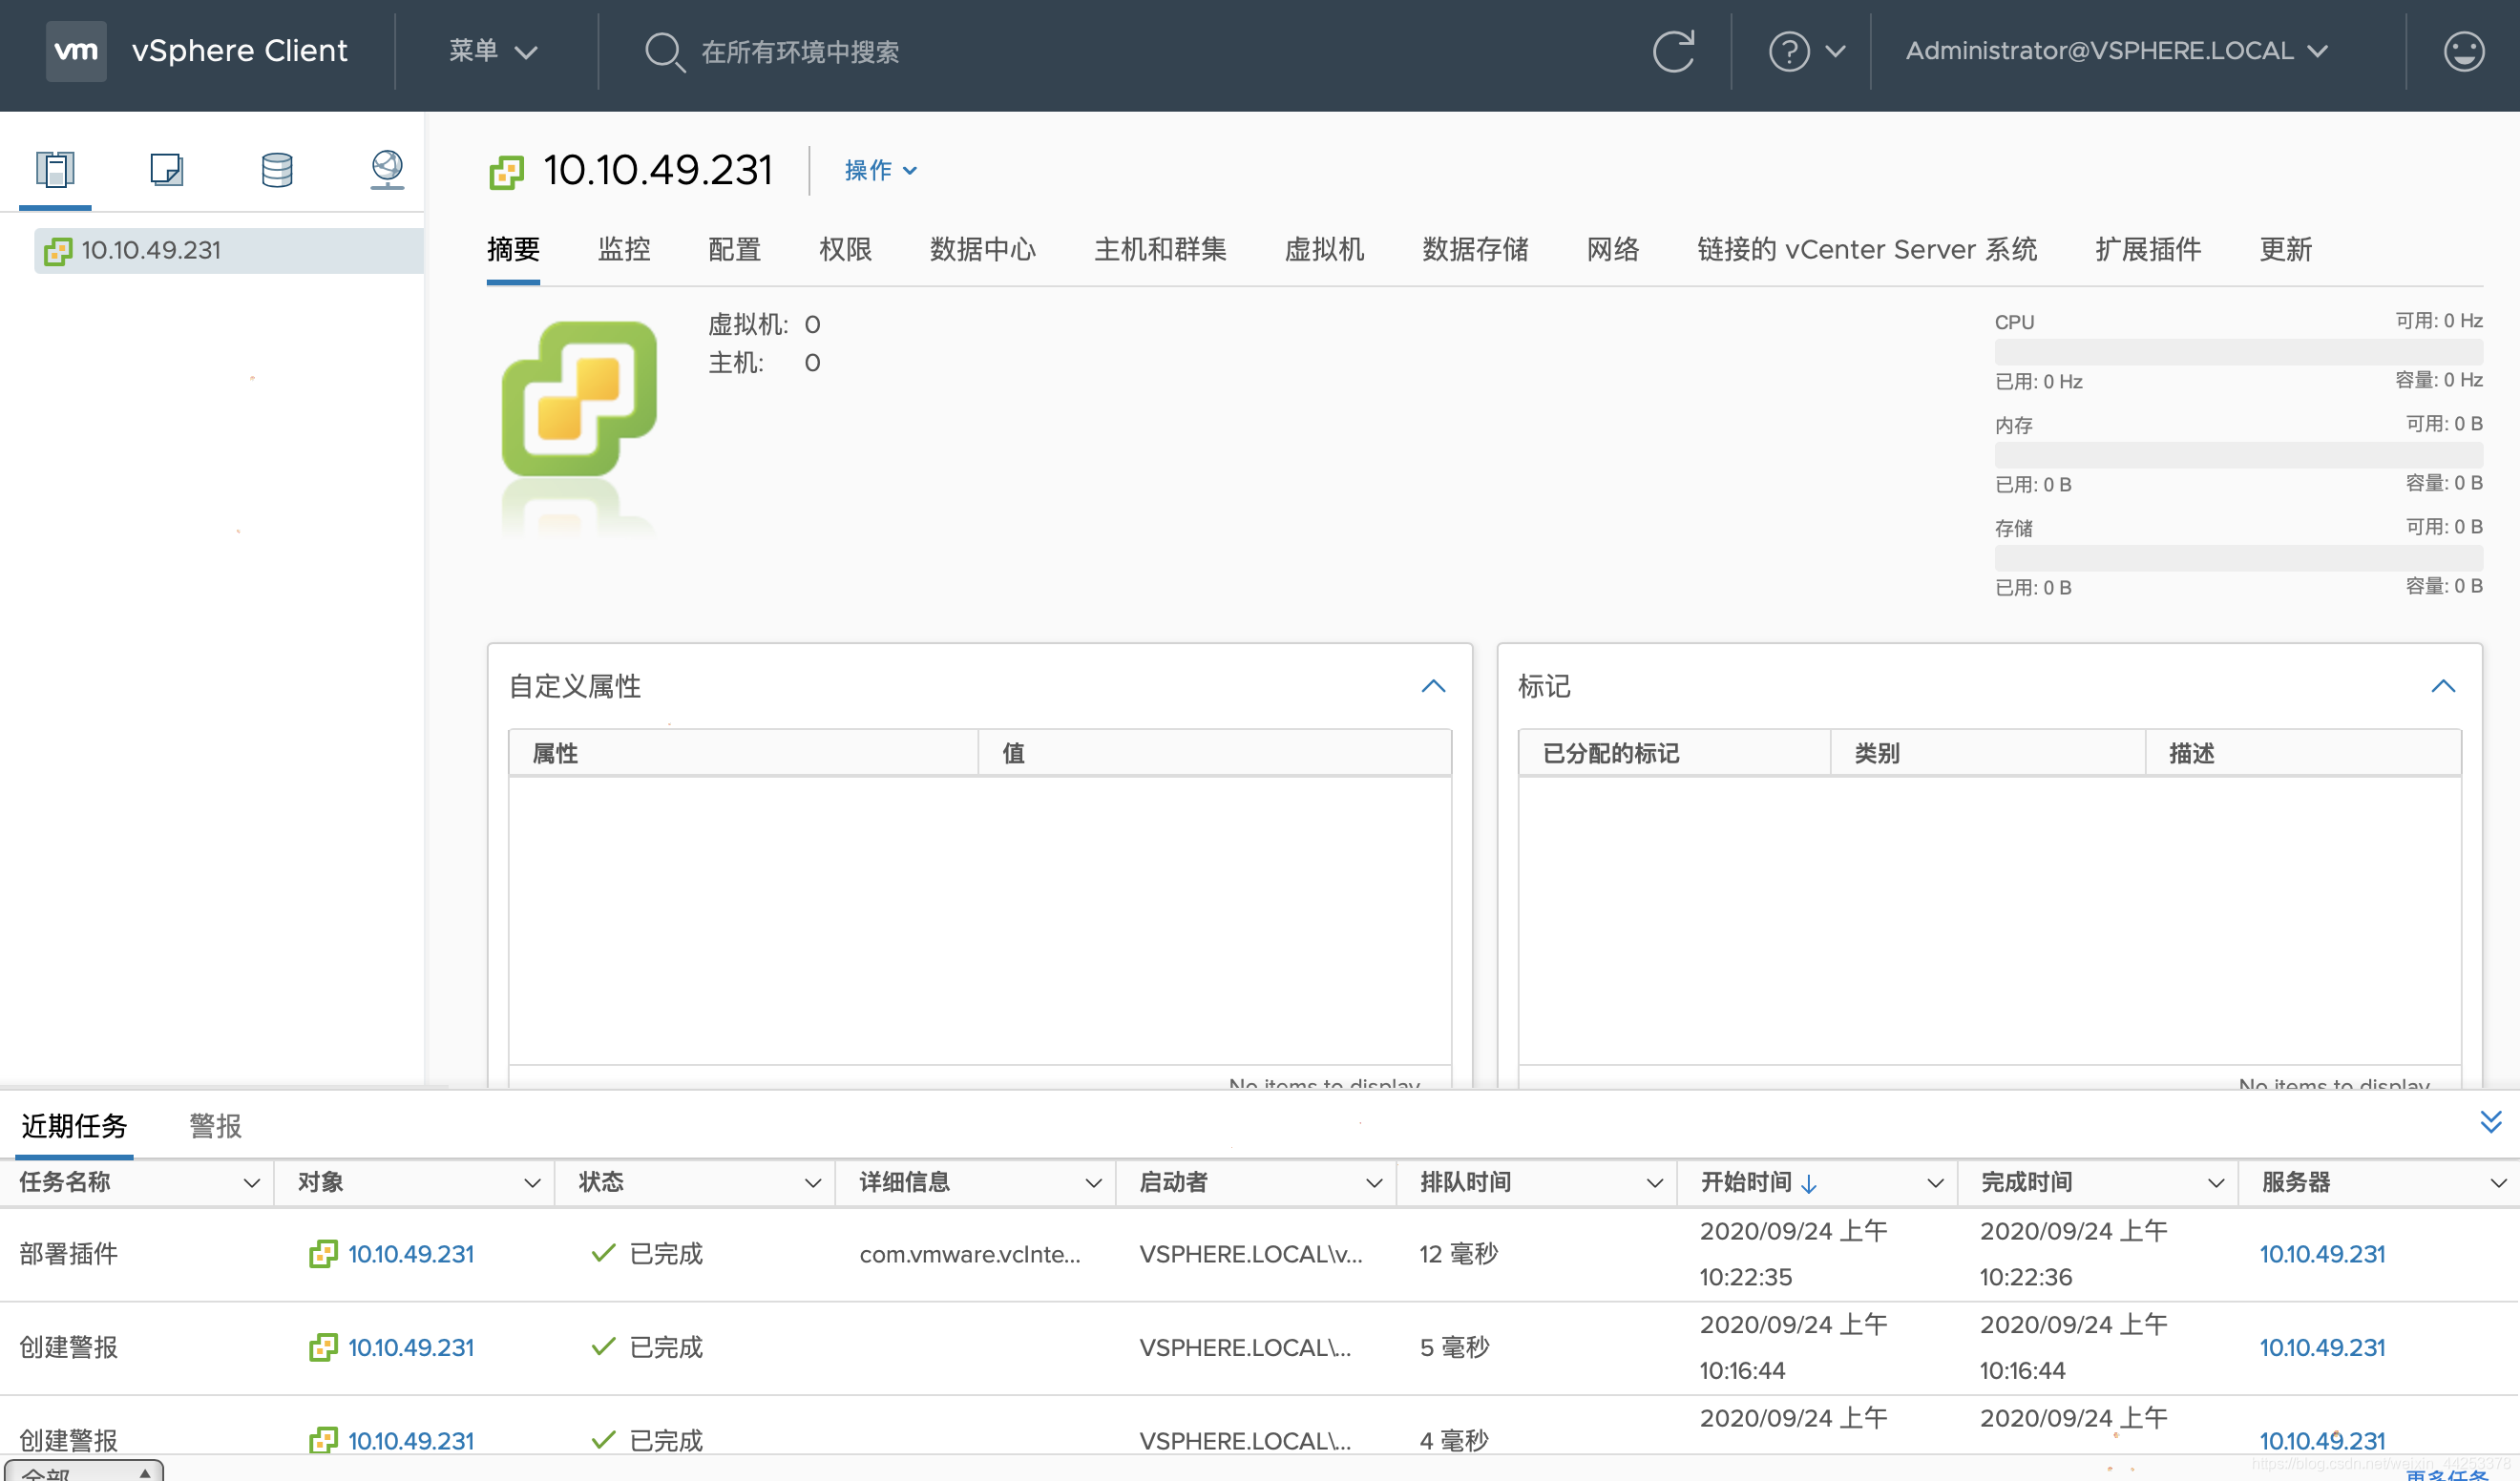Sort by 属性 column header
This screenshot has width=2520, height=1481.
(x=743, y=753)
